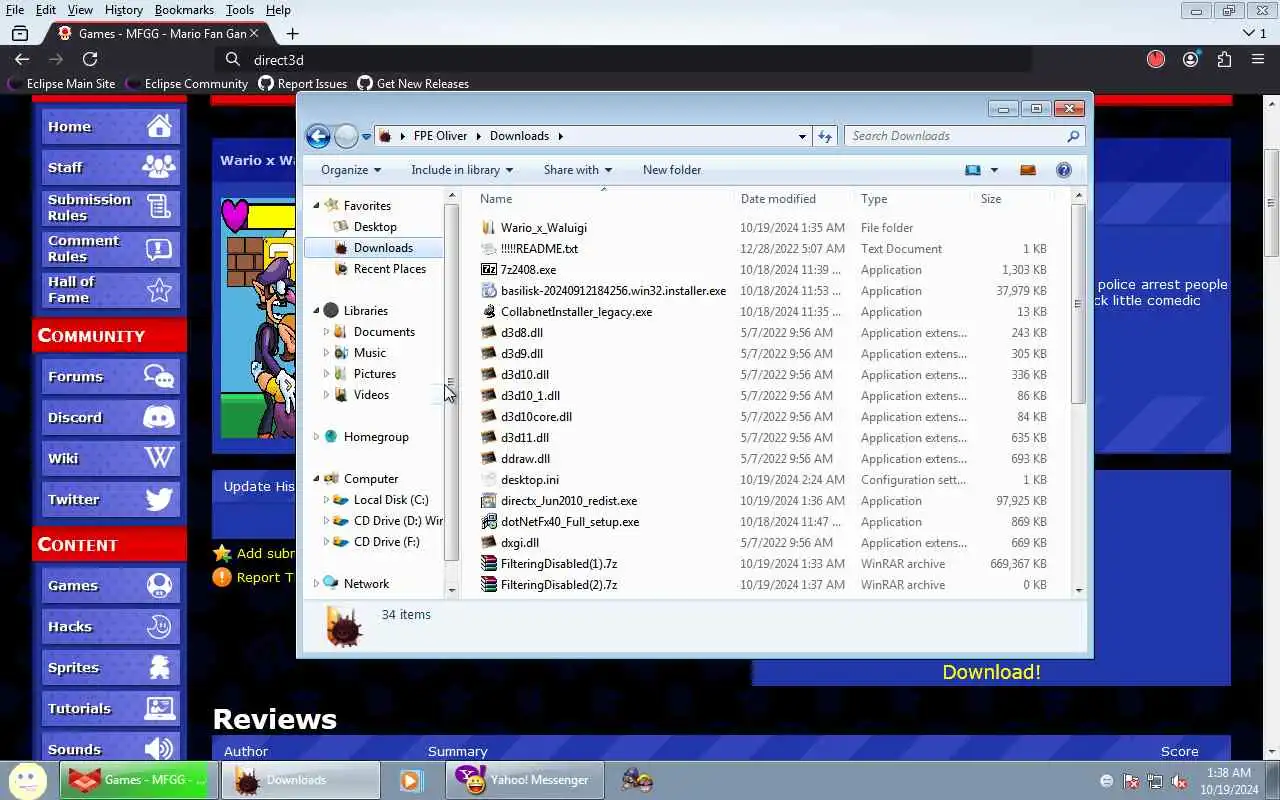Open the browser Help menu

pyautogui.click(x=278, y=10)
